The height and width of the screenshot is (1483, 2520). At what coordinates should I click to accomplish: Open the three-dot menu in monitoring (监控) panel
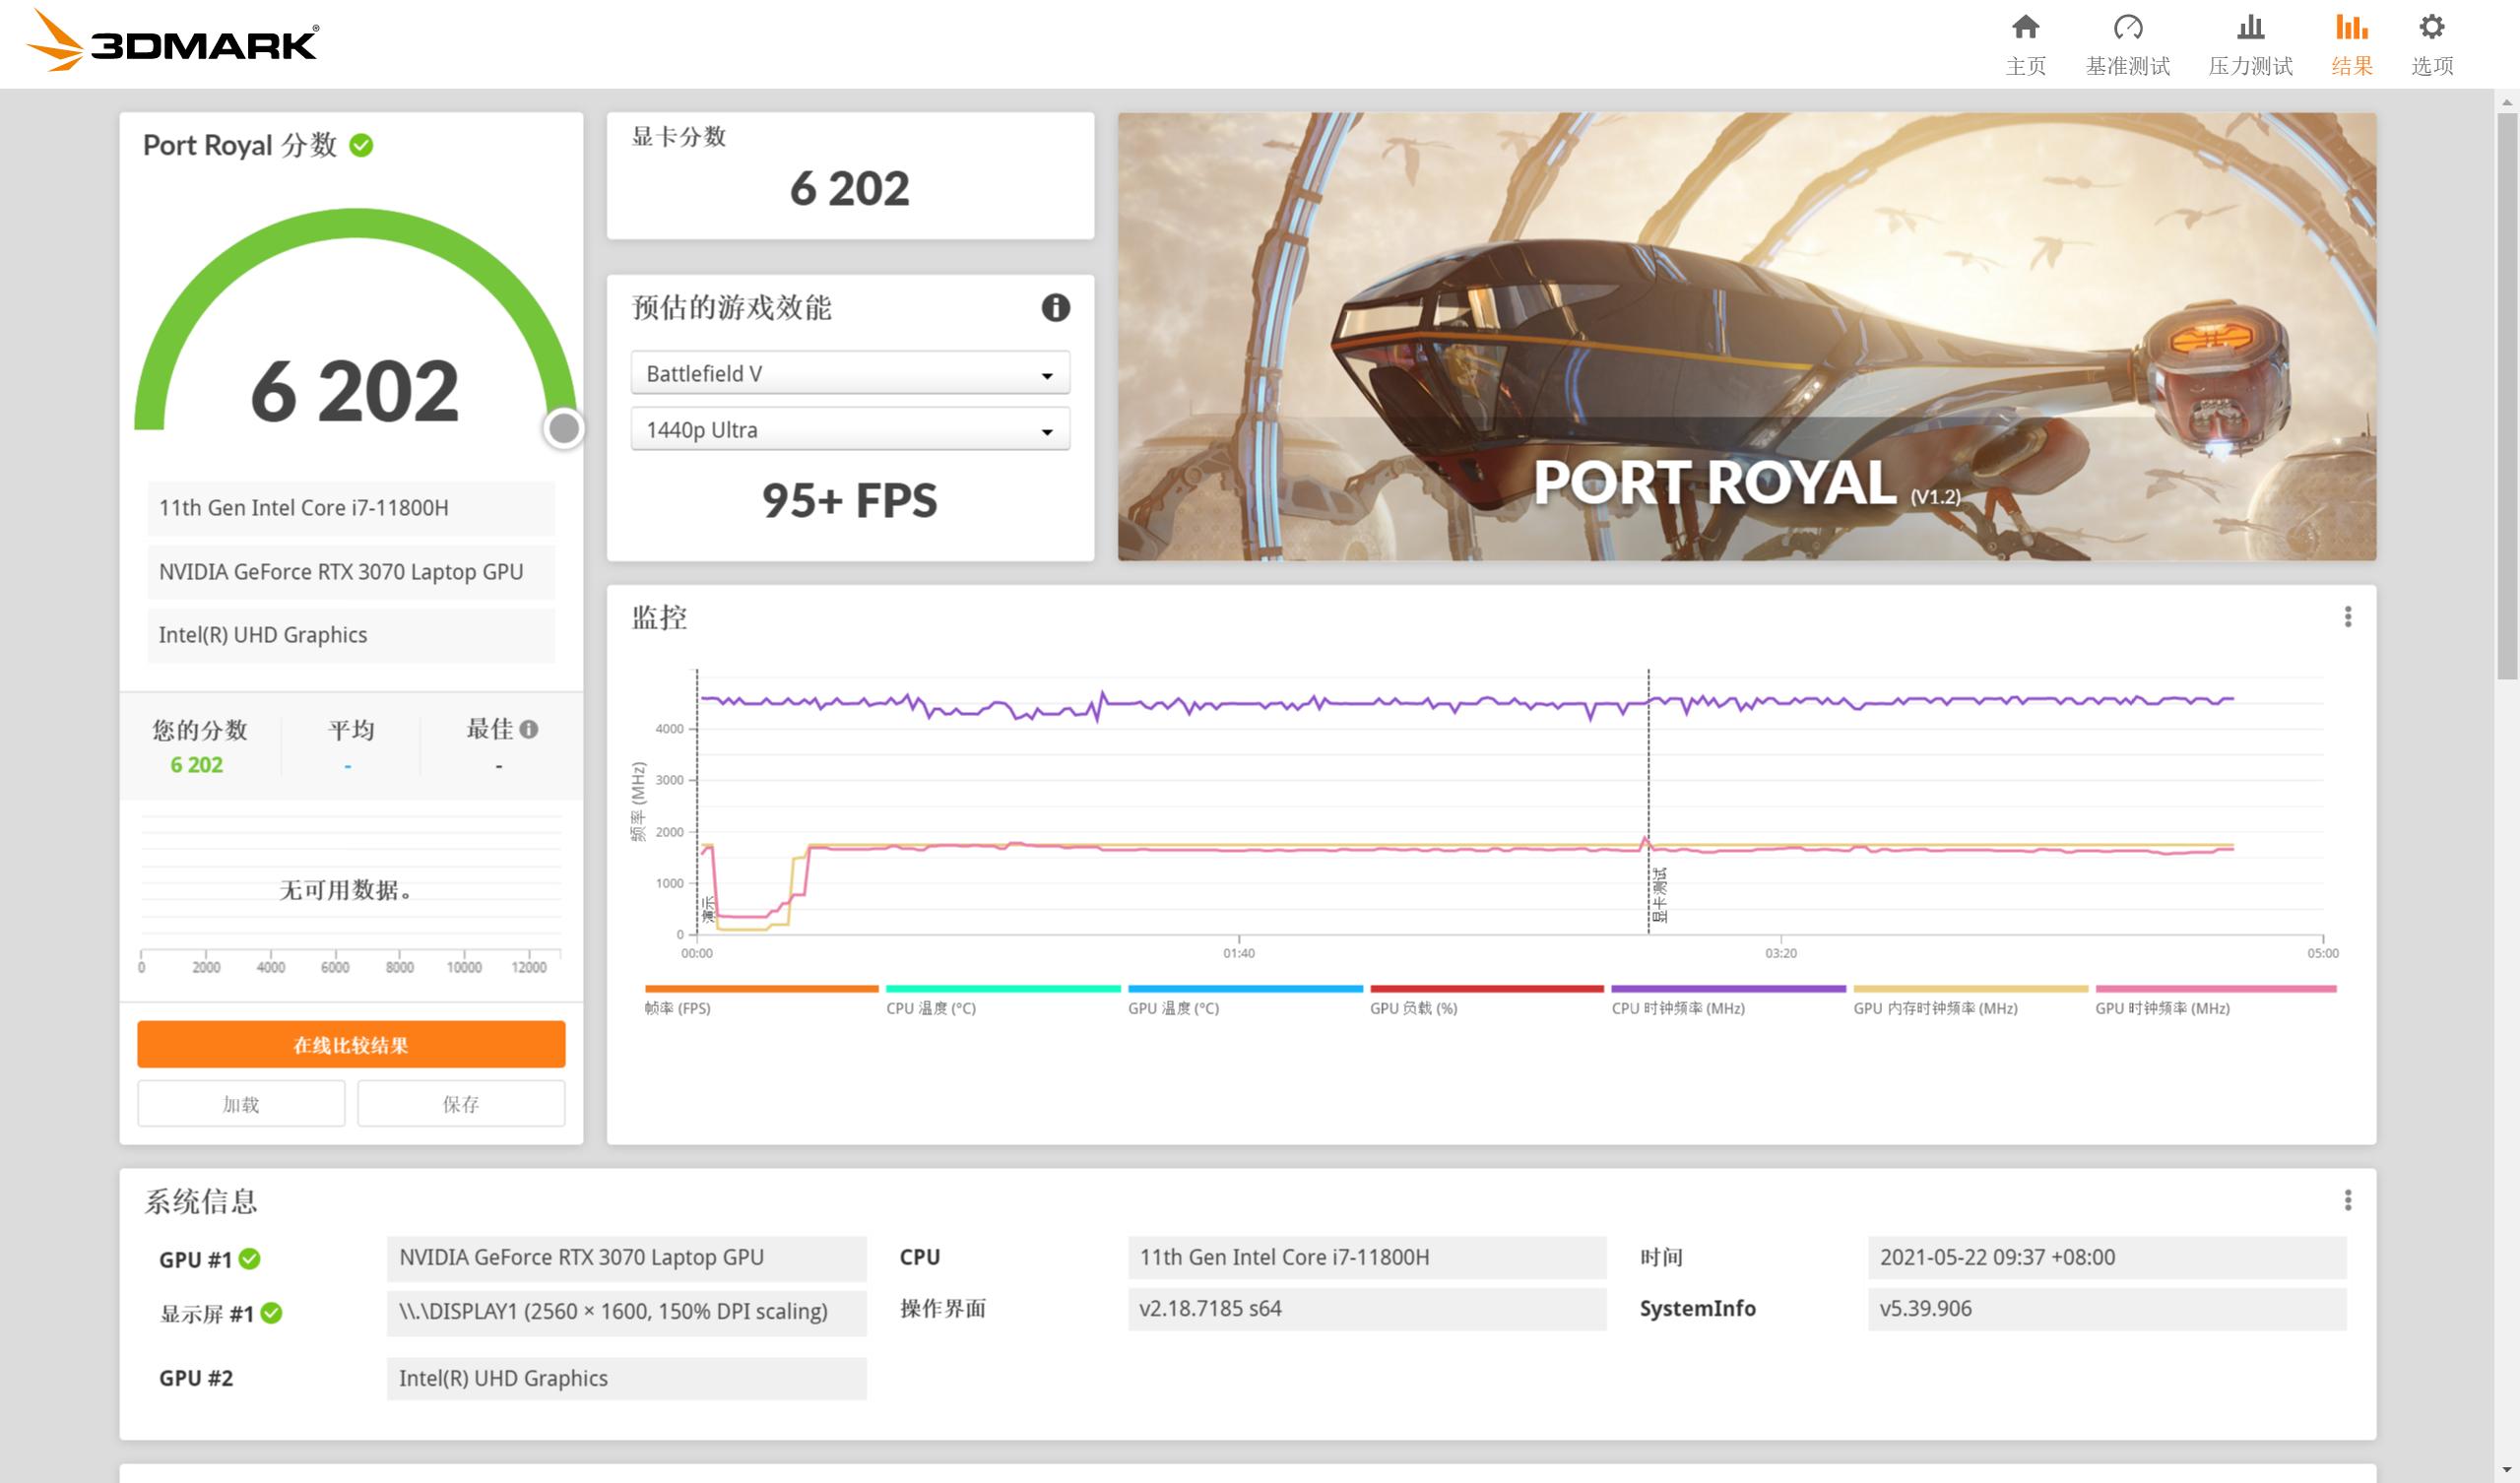(x=2347, y=617)
